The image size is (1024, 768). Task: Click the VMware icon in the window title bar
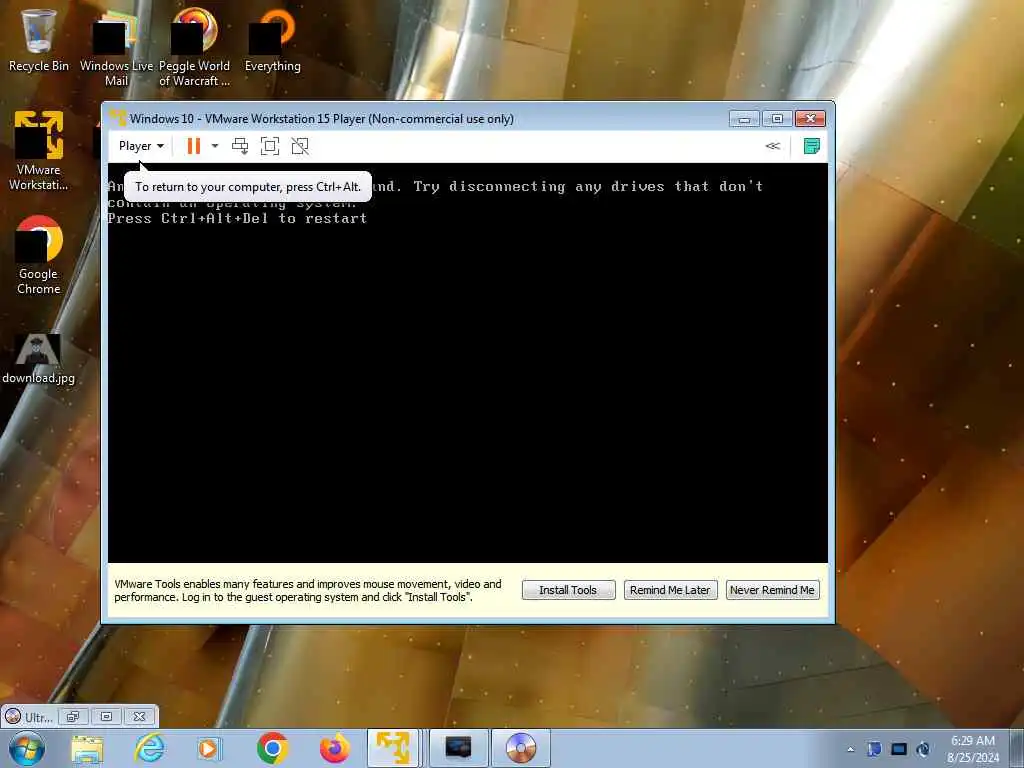[118, 118]
